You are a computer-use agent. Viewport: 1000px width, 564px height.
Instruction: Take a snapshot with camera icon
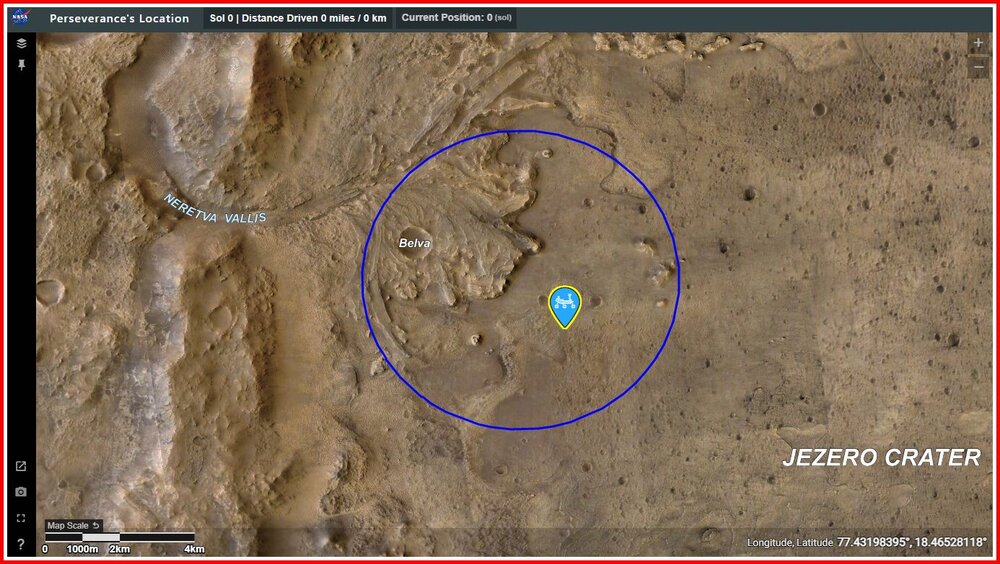[x=21, y=492]
